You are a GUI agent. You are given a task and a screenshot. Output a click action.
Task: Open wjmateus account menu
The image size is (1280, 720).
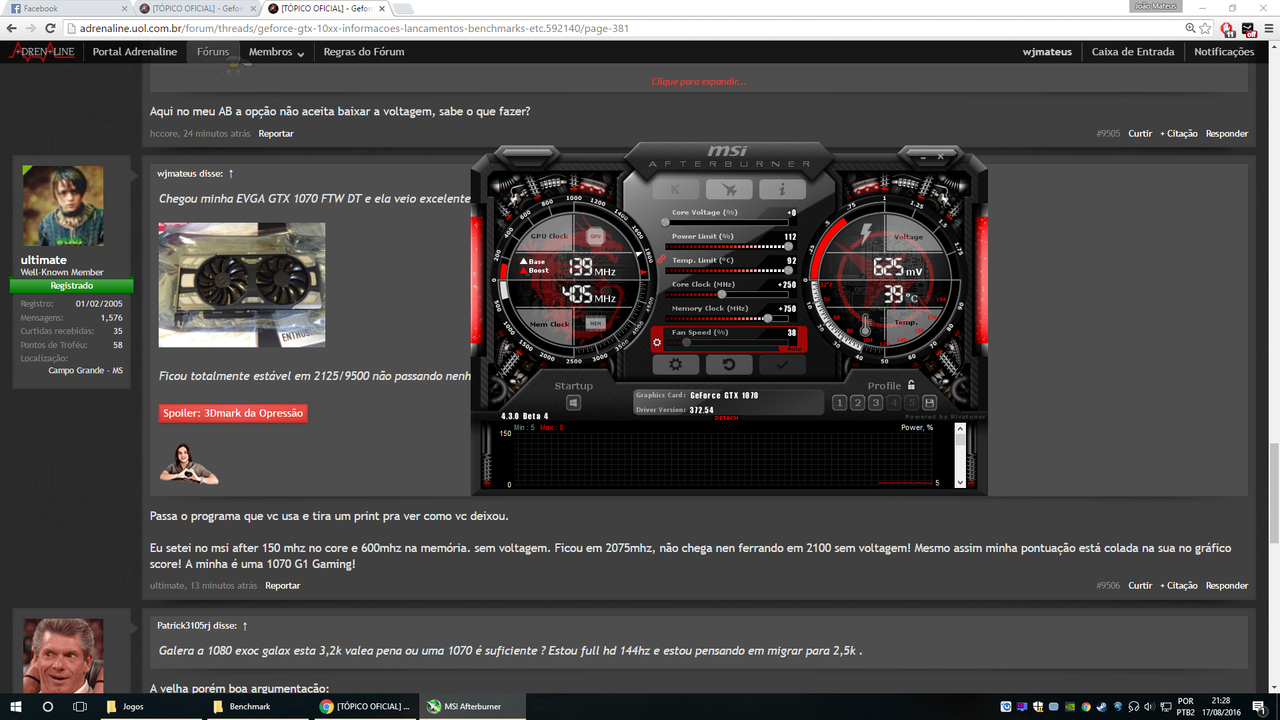click(x=1047, y=52)
